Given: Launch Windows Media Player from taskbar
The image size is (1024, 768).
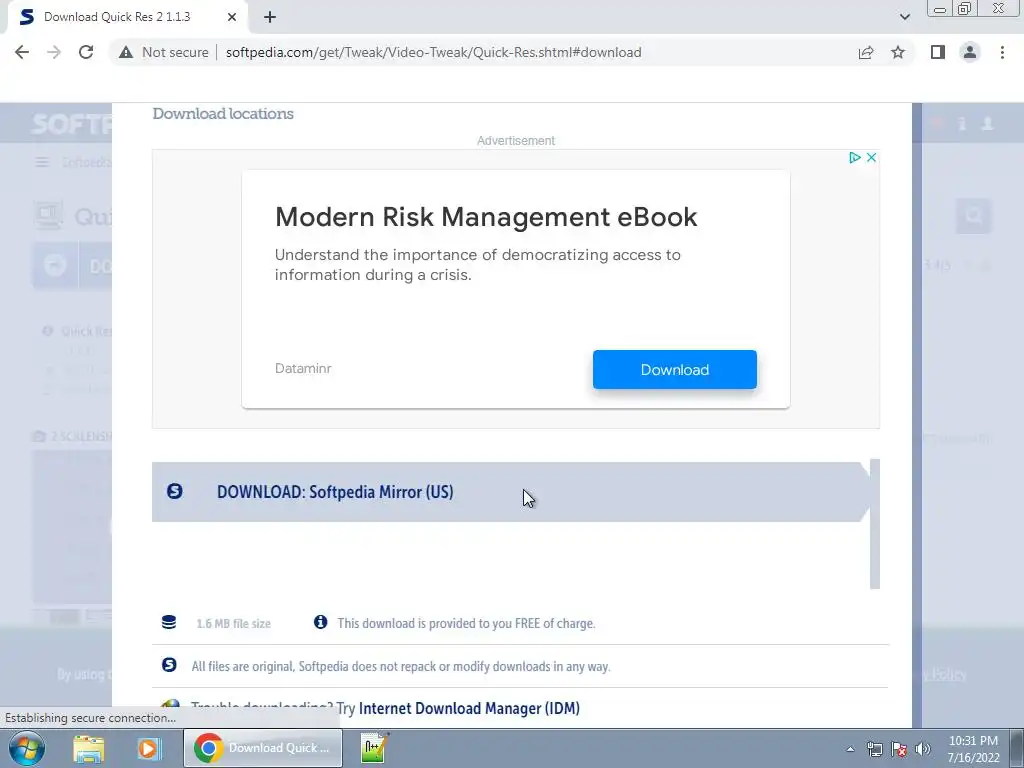Looking at the screenshot, I should click(148, 748).
